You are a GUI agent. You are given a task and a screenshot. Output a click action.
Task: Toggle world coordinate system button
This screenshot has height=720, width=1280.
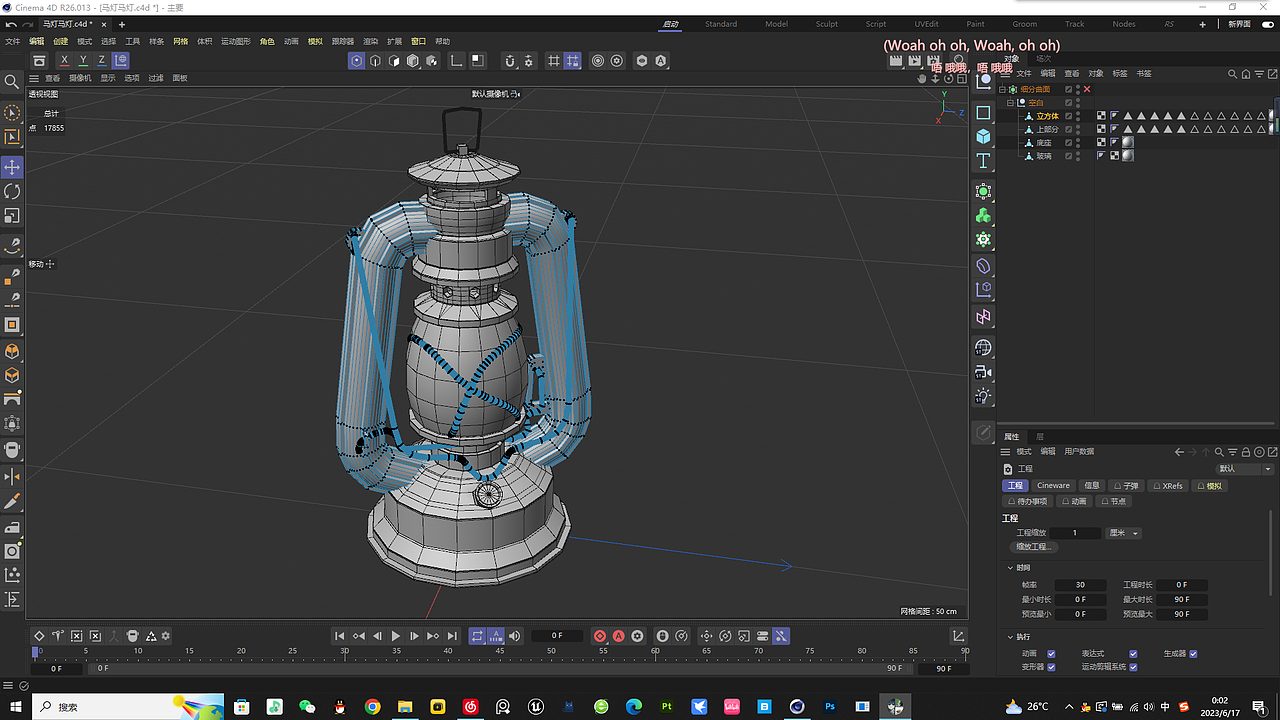click(x=121, y=61)
